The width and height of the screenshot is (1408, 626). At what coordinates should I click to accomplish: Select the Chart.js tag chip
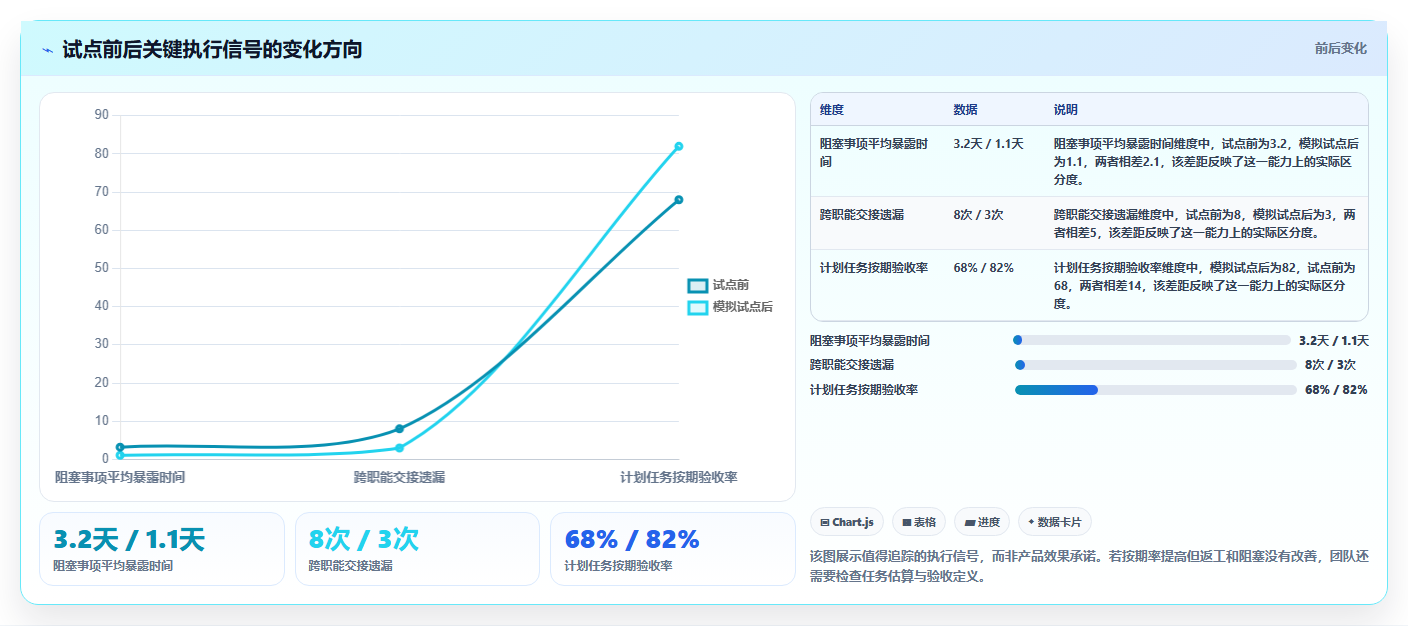[x=846, y=522]
